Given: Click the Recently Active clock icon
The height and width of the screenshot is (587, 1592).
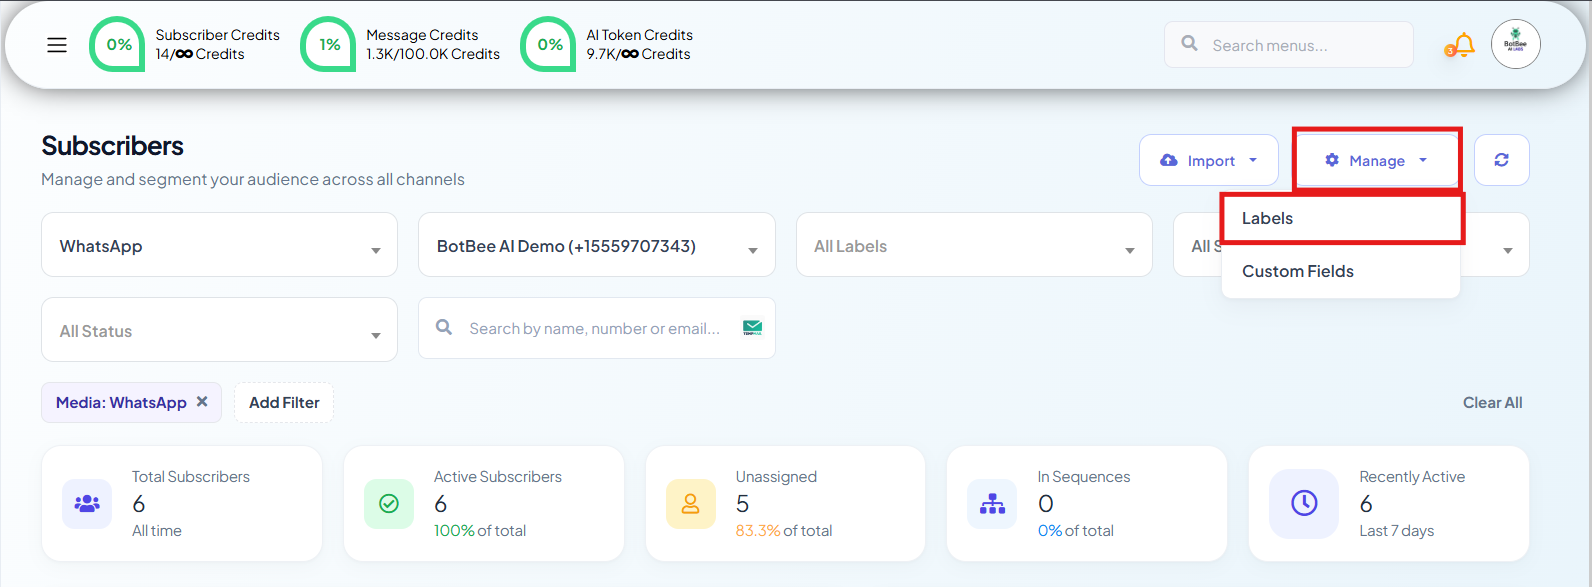Looking at the screenshot, I should click(1304, 503).
